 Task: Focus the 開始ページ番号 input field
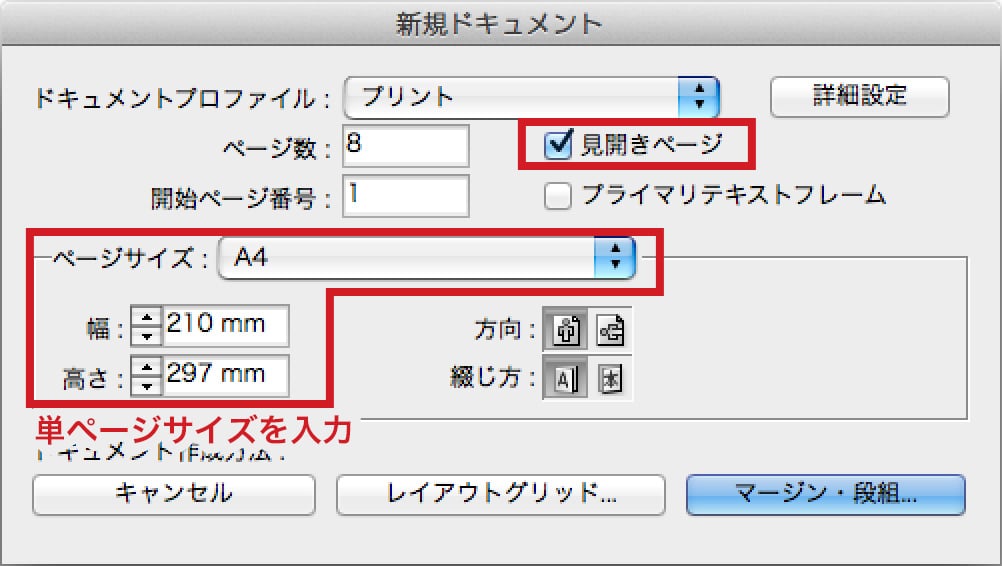click(404, 195)
